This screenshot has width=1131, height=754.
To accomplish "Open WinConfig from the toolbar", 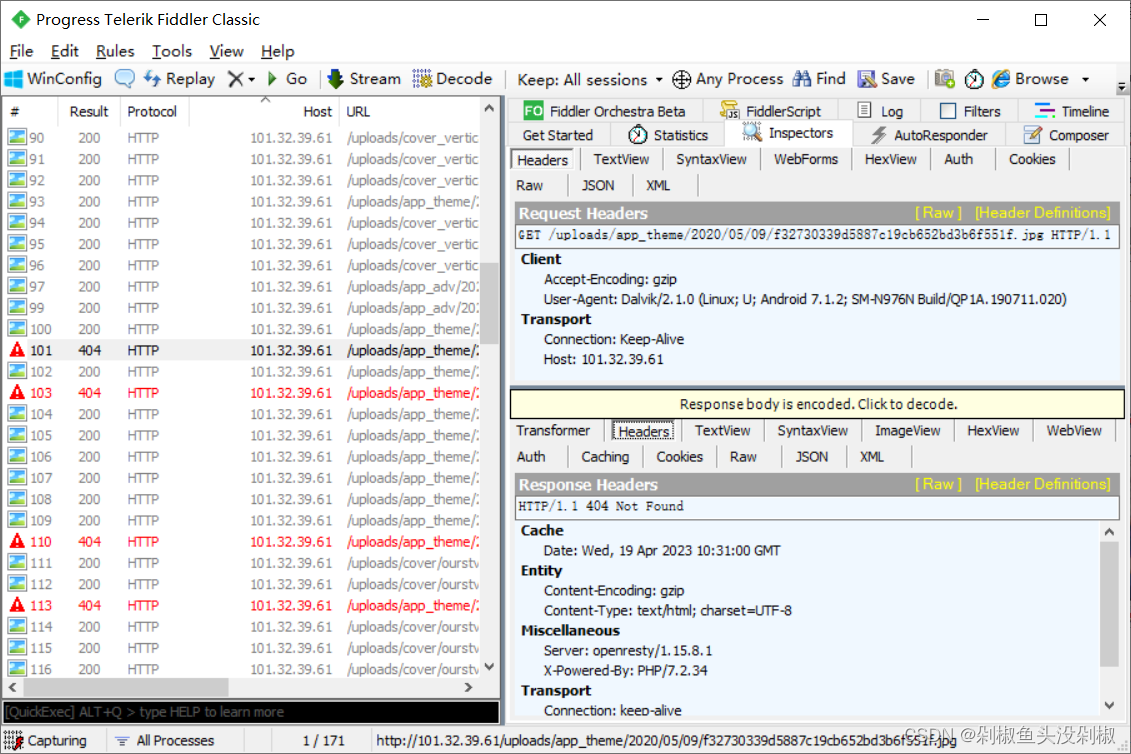I will (x=53, y=79).
